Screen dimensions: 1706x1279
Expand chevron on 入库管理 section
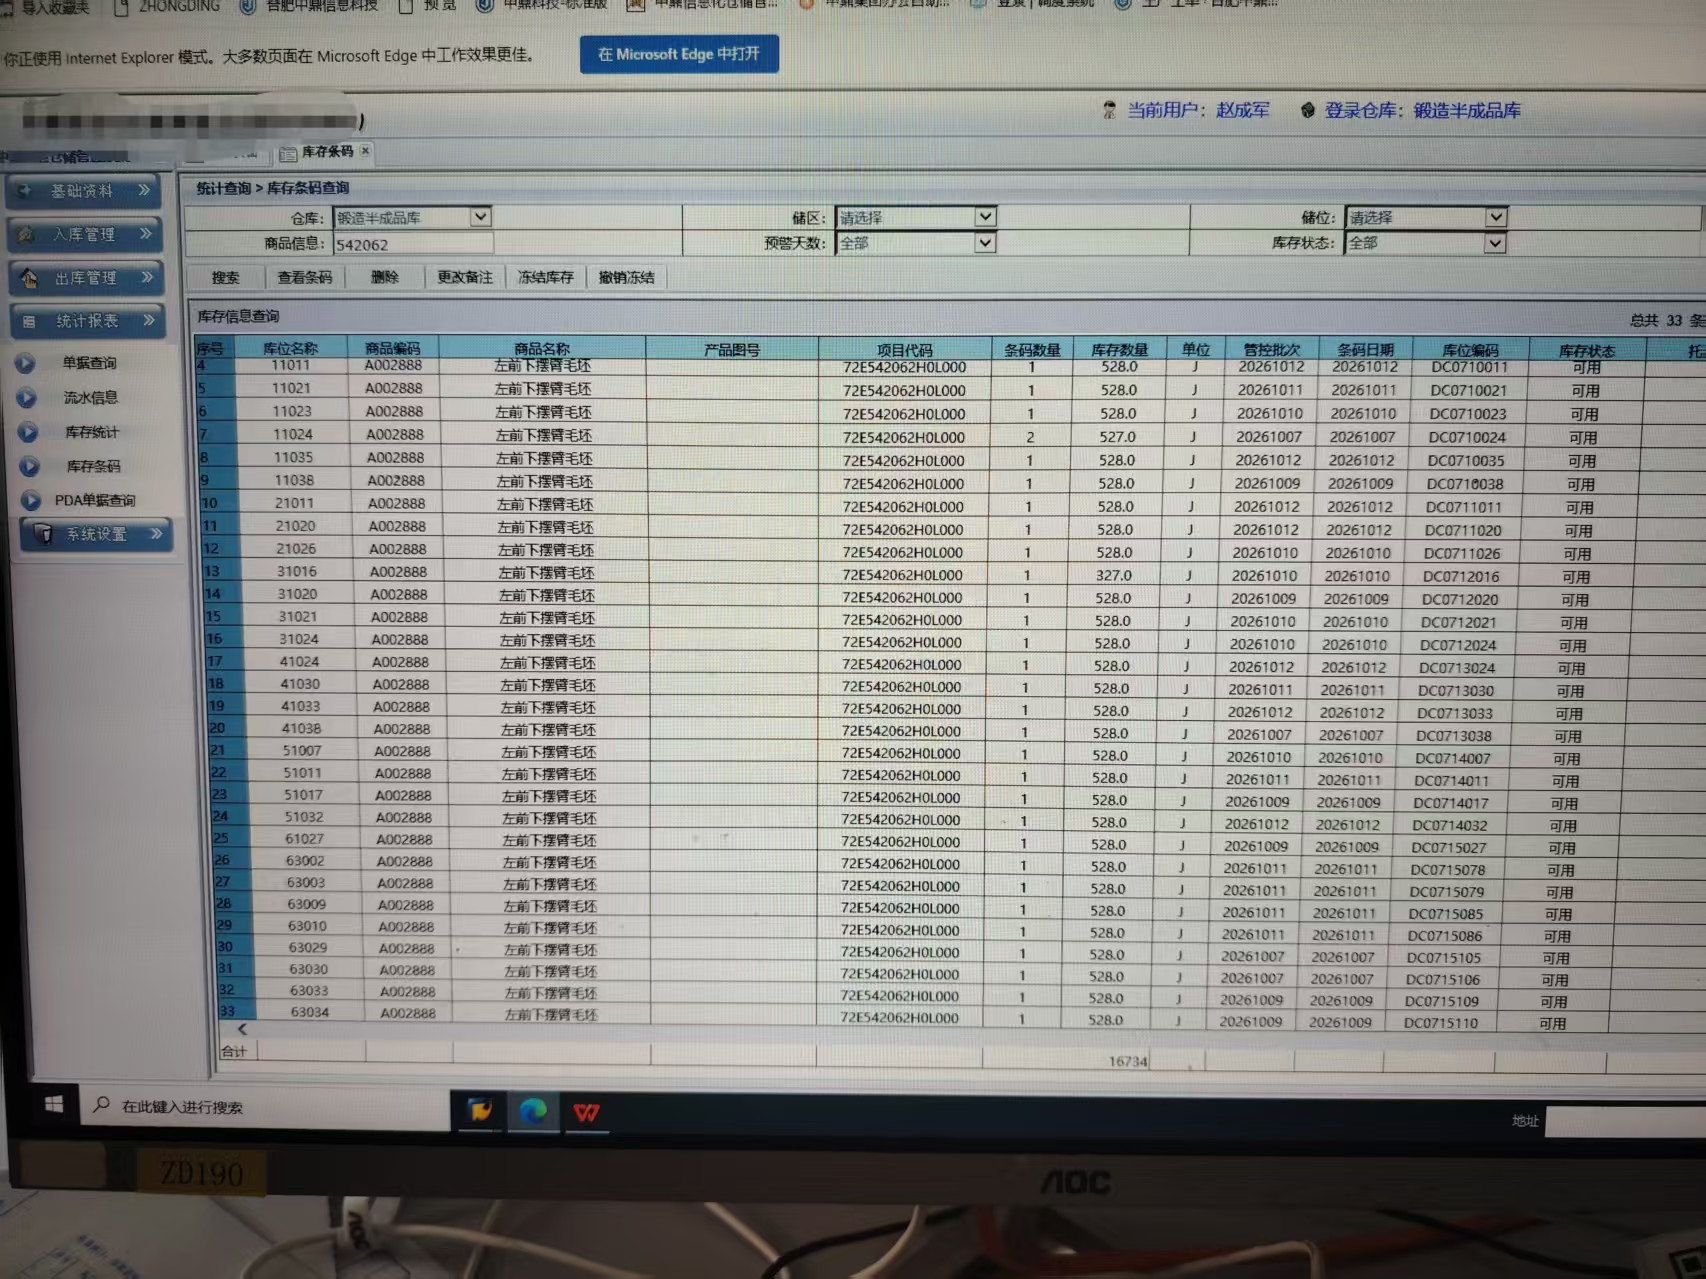tap(146, 234)
